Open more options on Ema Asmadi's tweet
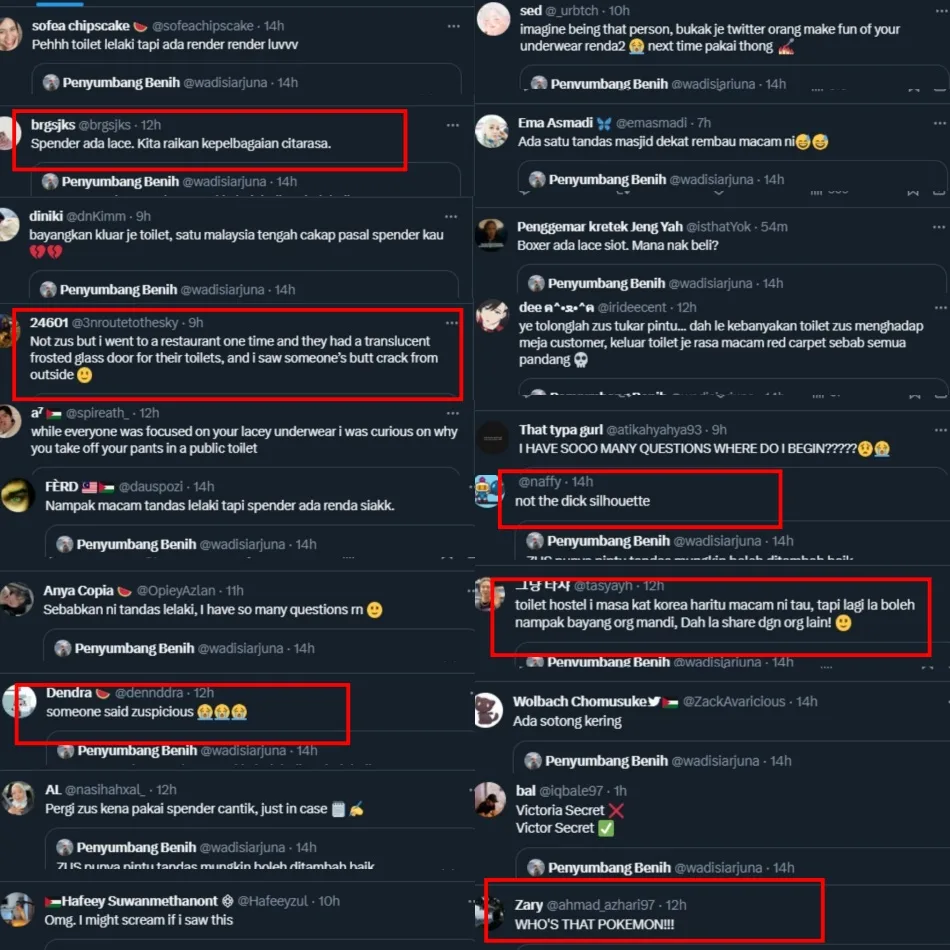 (x=940, y=123)
